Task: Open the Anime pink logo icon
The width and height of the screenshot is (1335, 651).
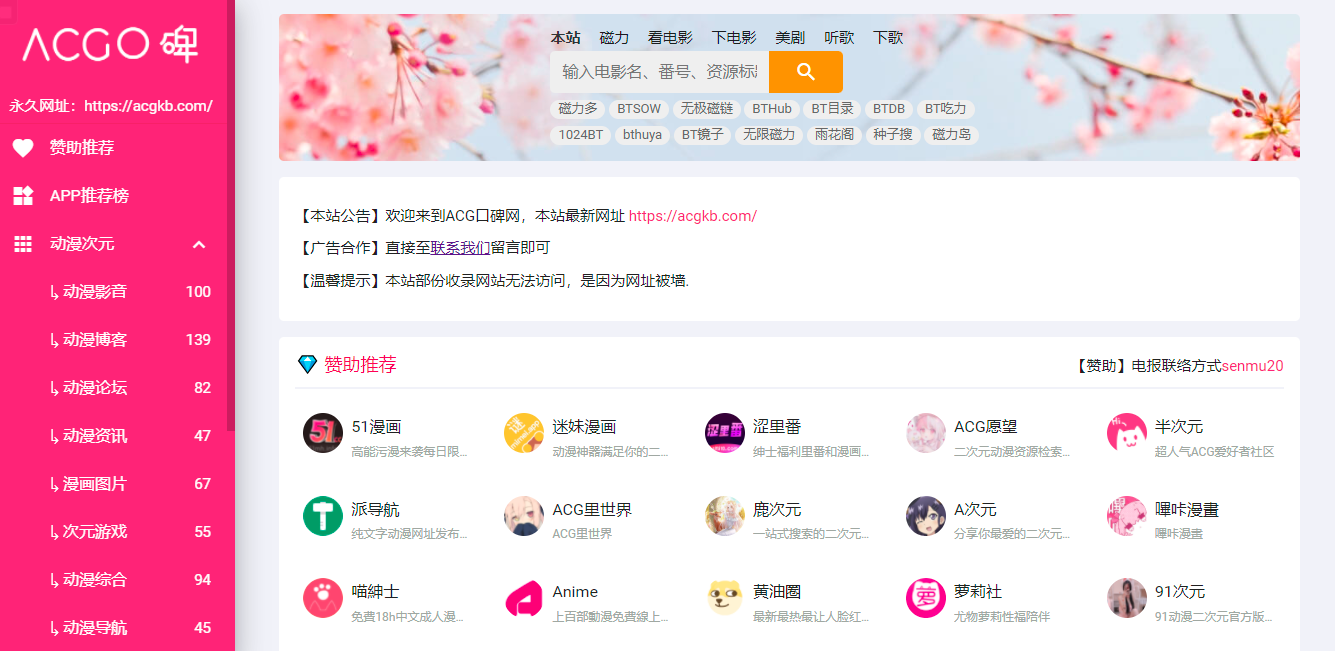Action: coord(524,598)
